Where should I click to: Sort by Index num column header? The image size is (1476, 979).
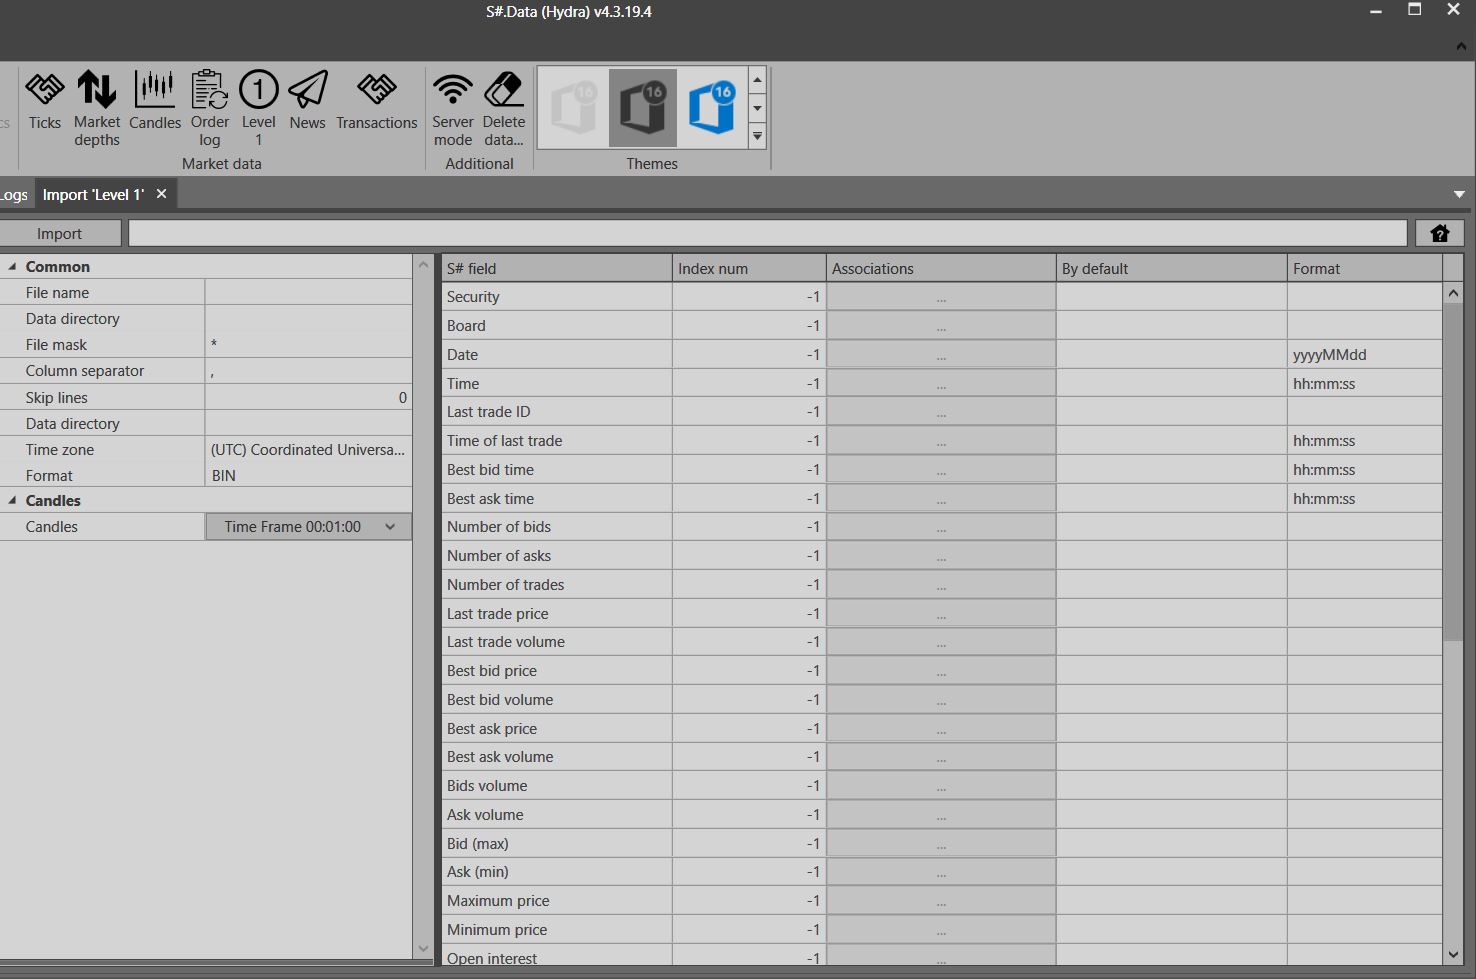point(749,268)
